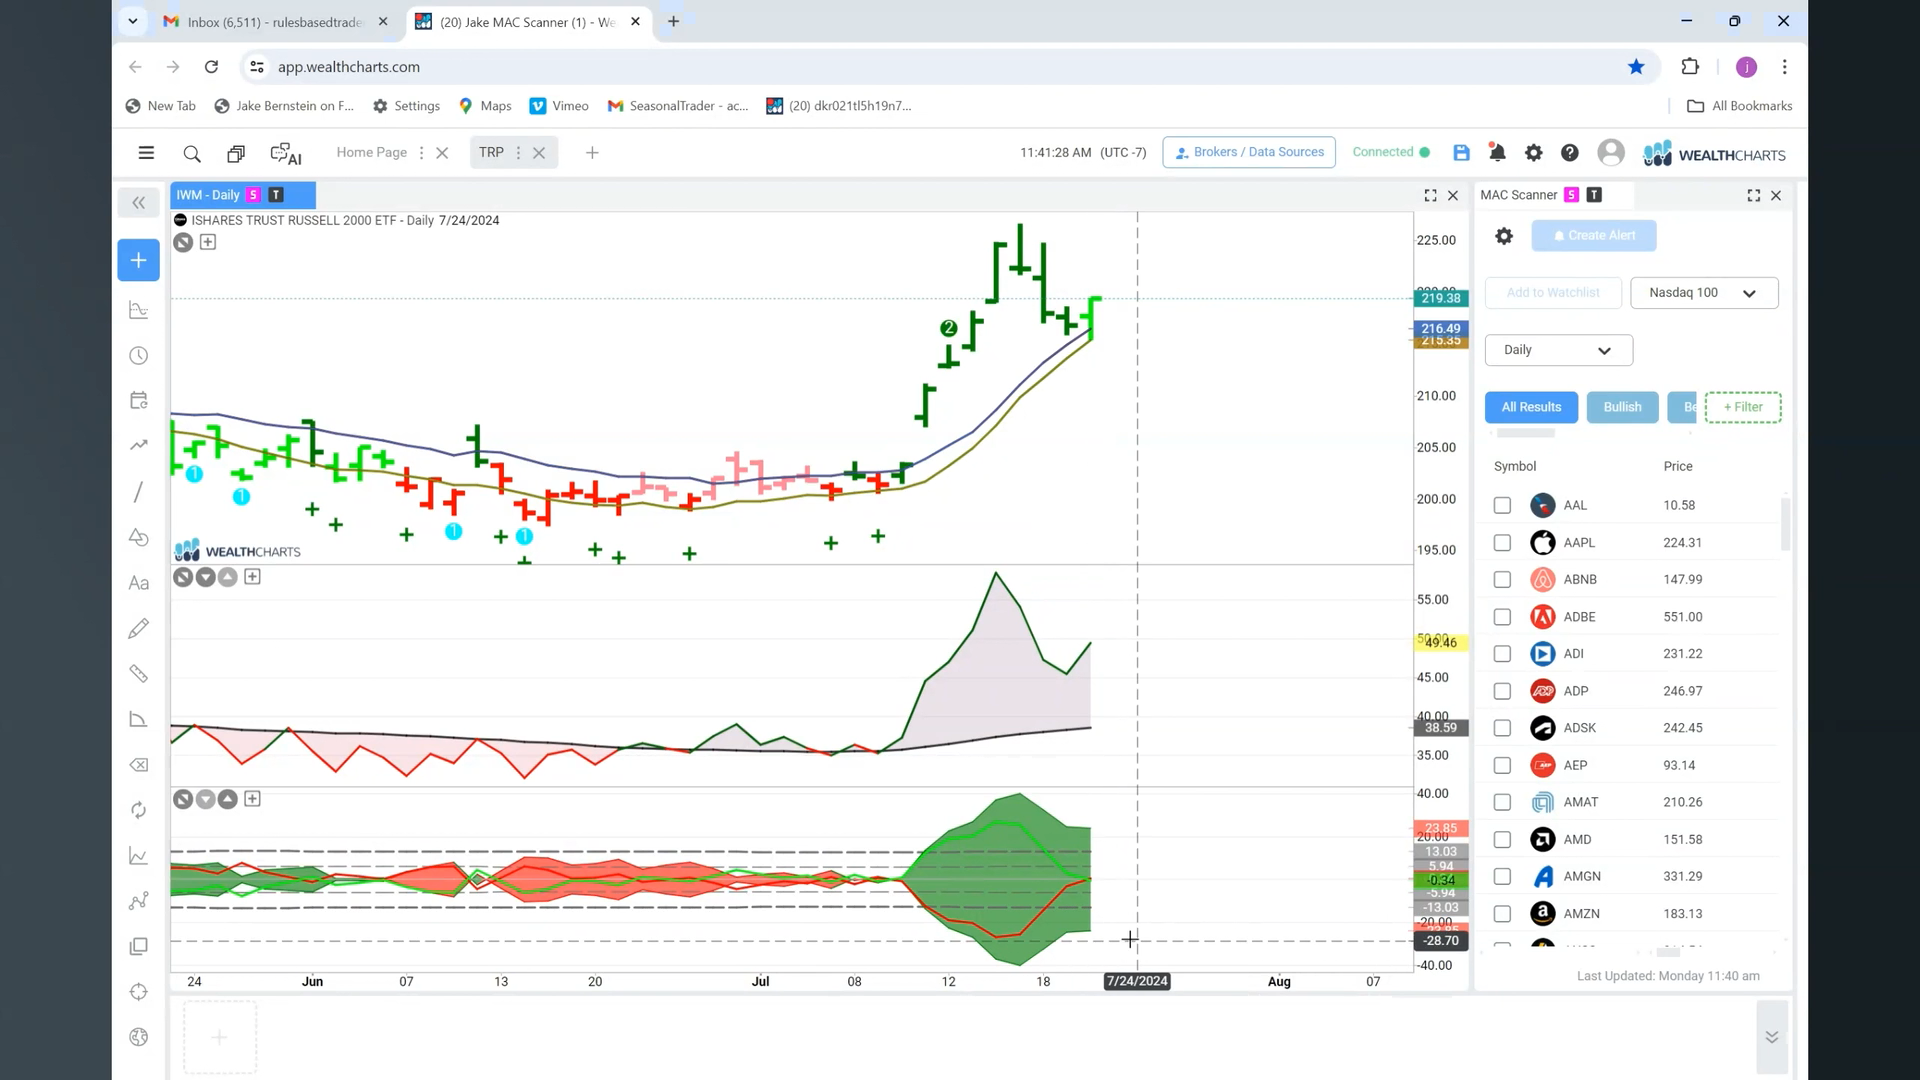This screenshot has height=1080, width=1920.
Task: Click the globe icon in left toolbar
Action: [139, 1037]
